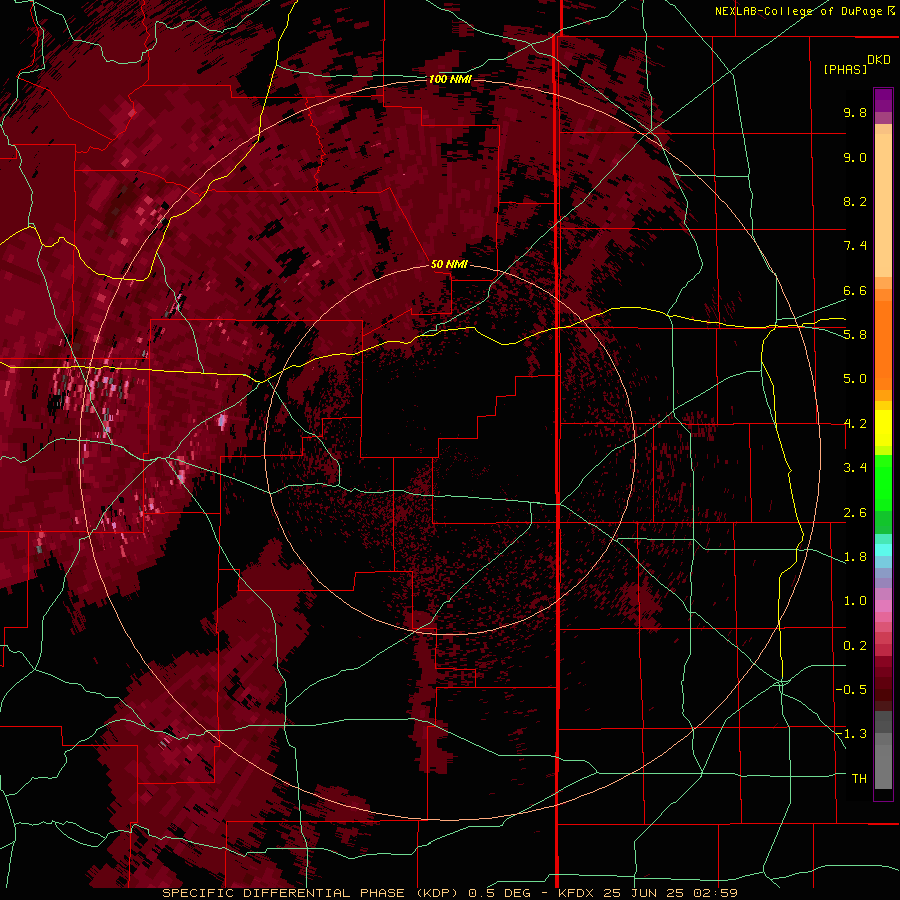The image size is (900, 900).
Task: Click the SPECIFIC DIFFERENTIAL PHASE (KDP) caption
Action: click(x=310, y=893)
